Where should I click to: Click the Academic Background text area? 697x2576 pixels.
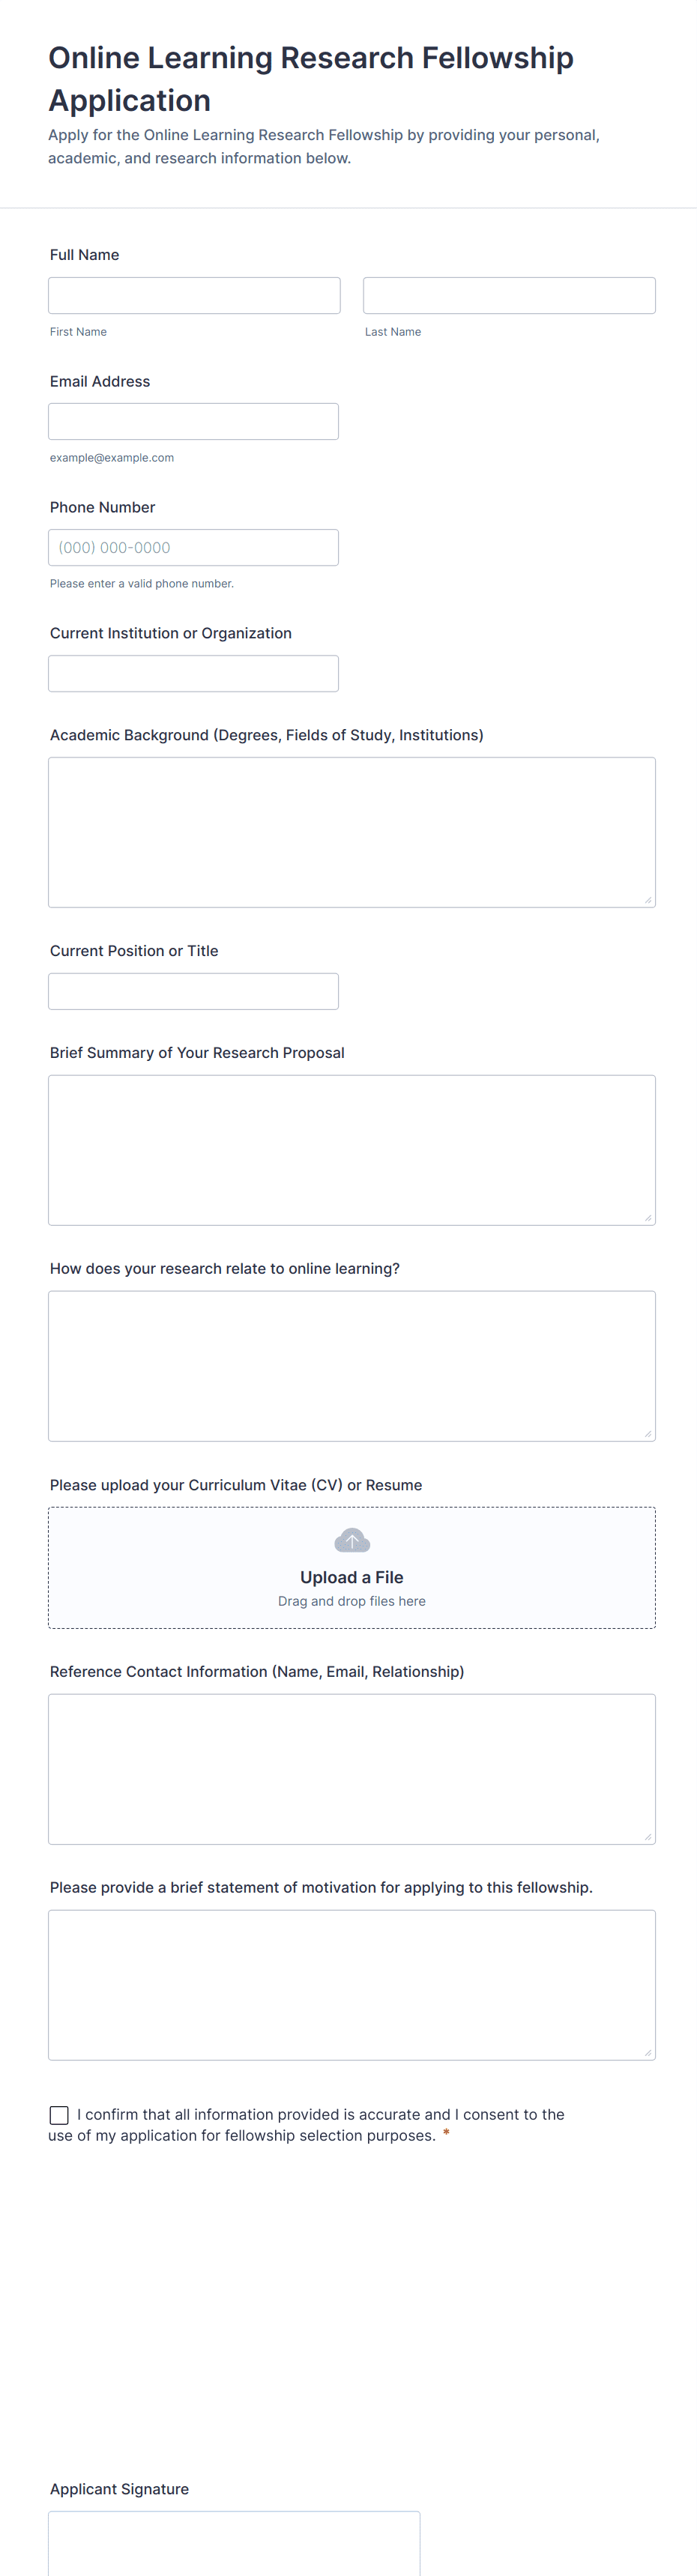[351, 832]
